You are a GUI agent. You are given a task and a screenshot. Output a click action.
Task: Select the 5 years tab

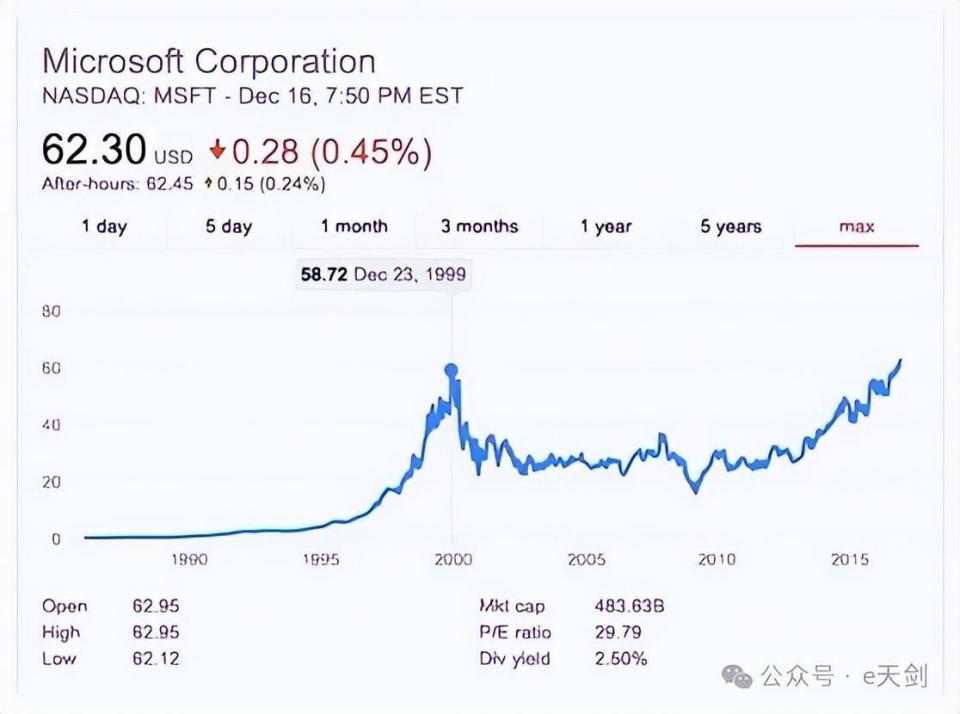pos(731,227)
